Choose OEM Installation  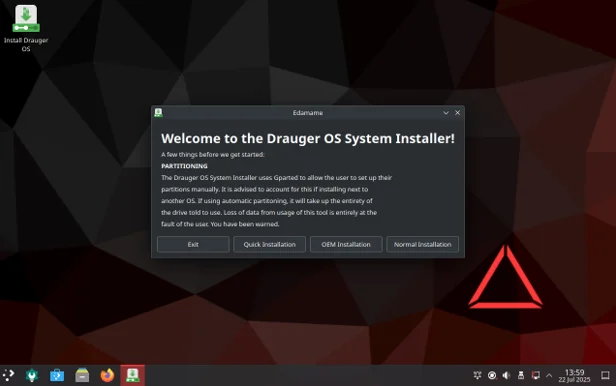(346, 244)
